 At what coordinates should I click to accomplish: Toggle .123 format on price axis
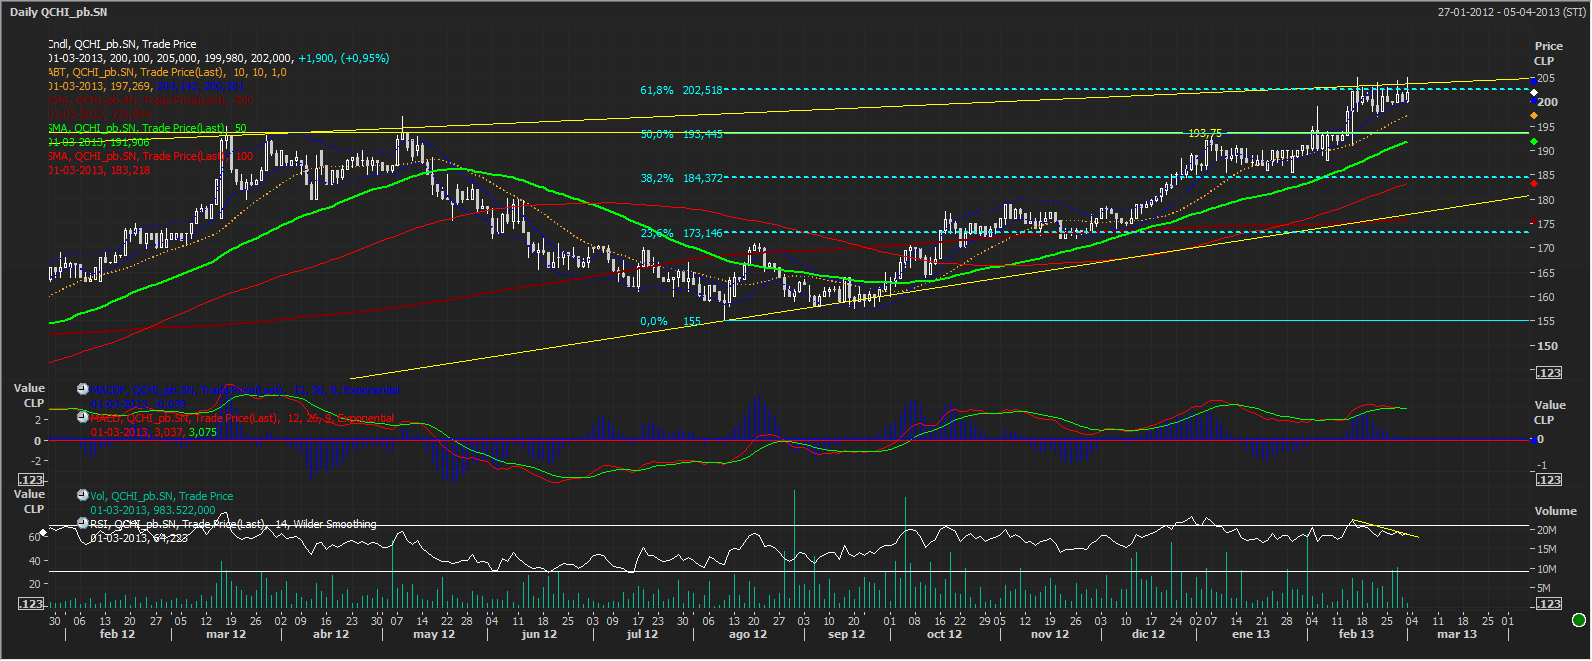pyautogui.click(x=1548, y=373)
